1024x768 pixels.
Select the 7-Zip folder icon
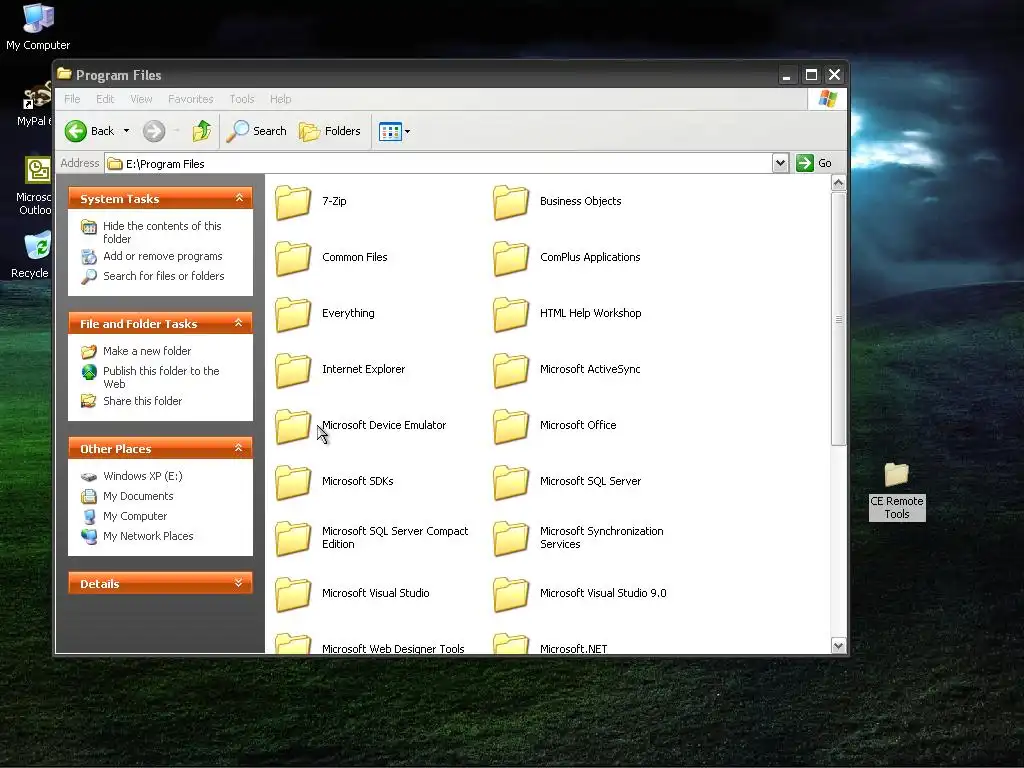coord(293,202)
